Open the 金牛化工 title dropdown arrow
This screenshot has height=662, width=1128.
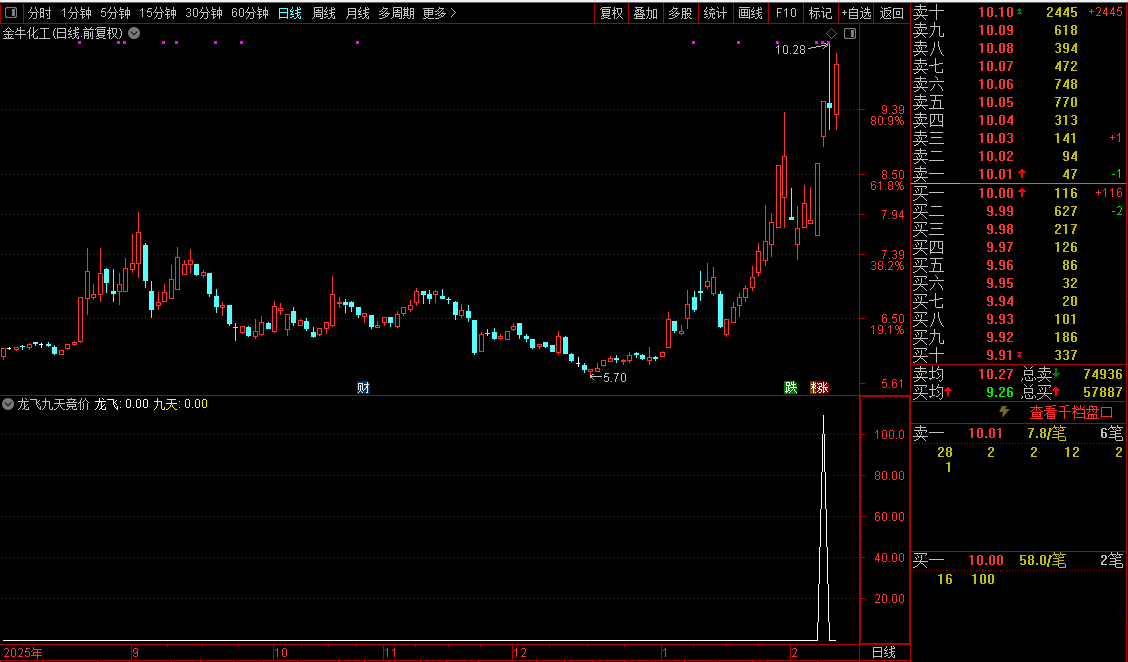pyautogui.click(x=134, y=33)
